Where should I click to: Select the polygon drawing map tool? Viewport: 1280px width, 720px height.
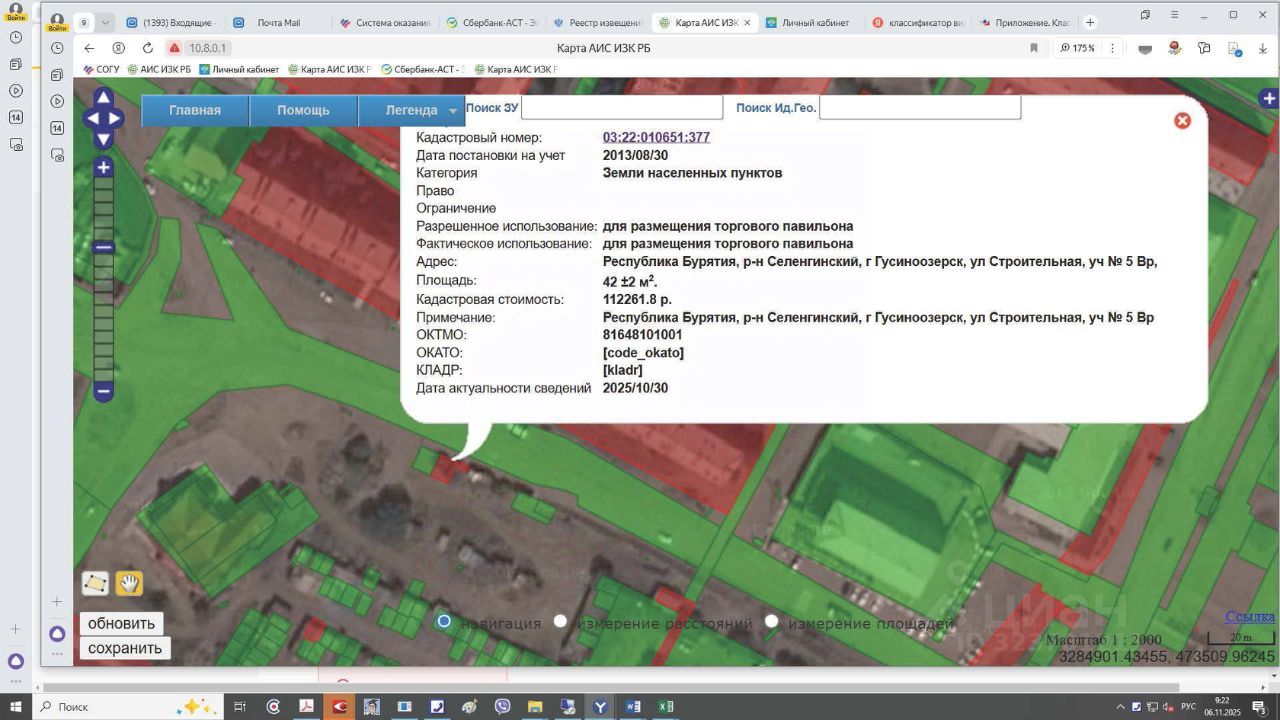95,583
